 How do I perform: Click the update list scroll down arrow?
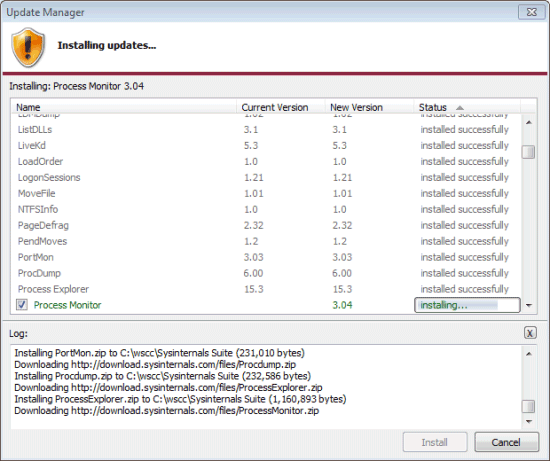529,306
